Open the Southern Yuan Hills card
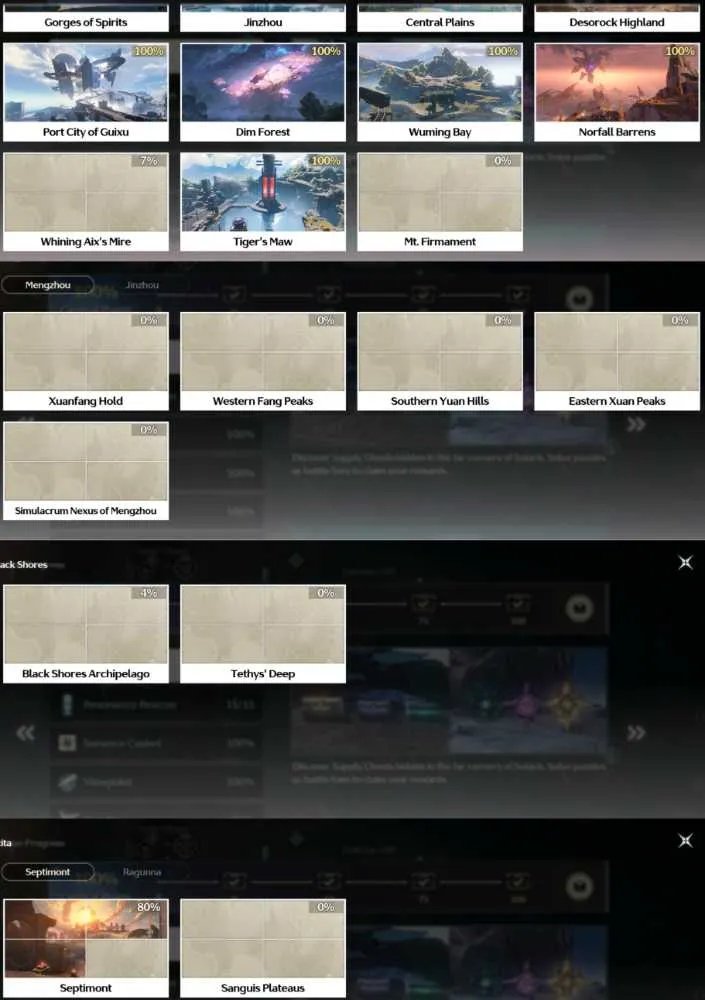Viewport: 705px width, 1000px height. click(440, 361)
